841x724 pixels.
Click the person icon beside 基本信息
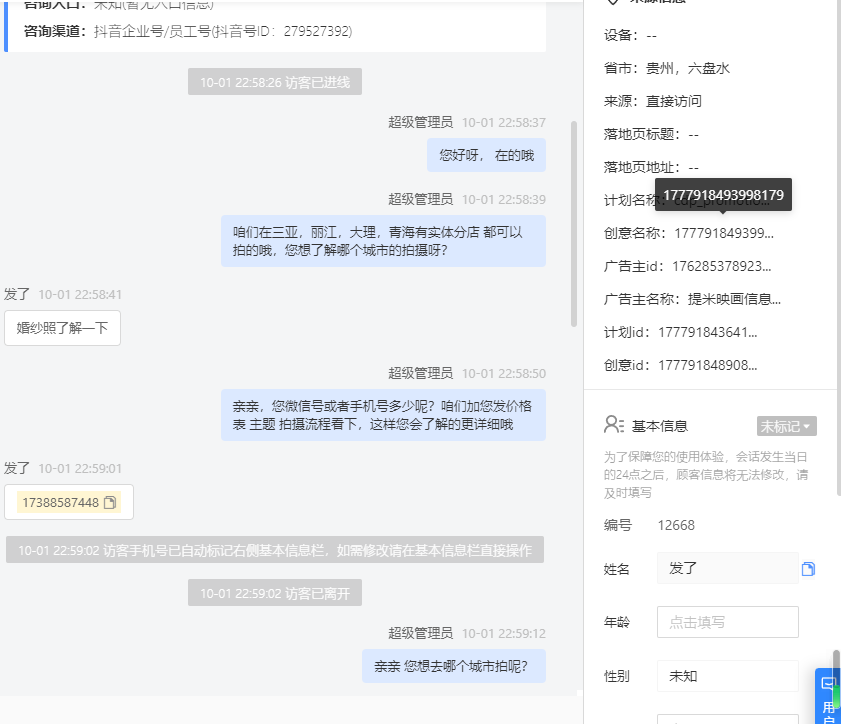point(614,425)
